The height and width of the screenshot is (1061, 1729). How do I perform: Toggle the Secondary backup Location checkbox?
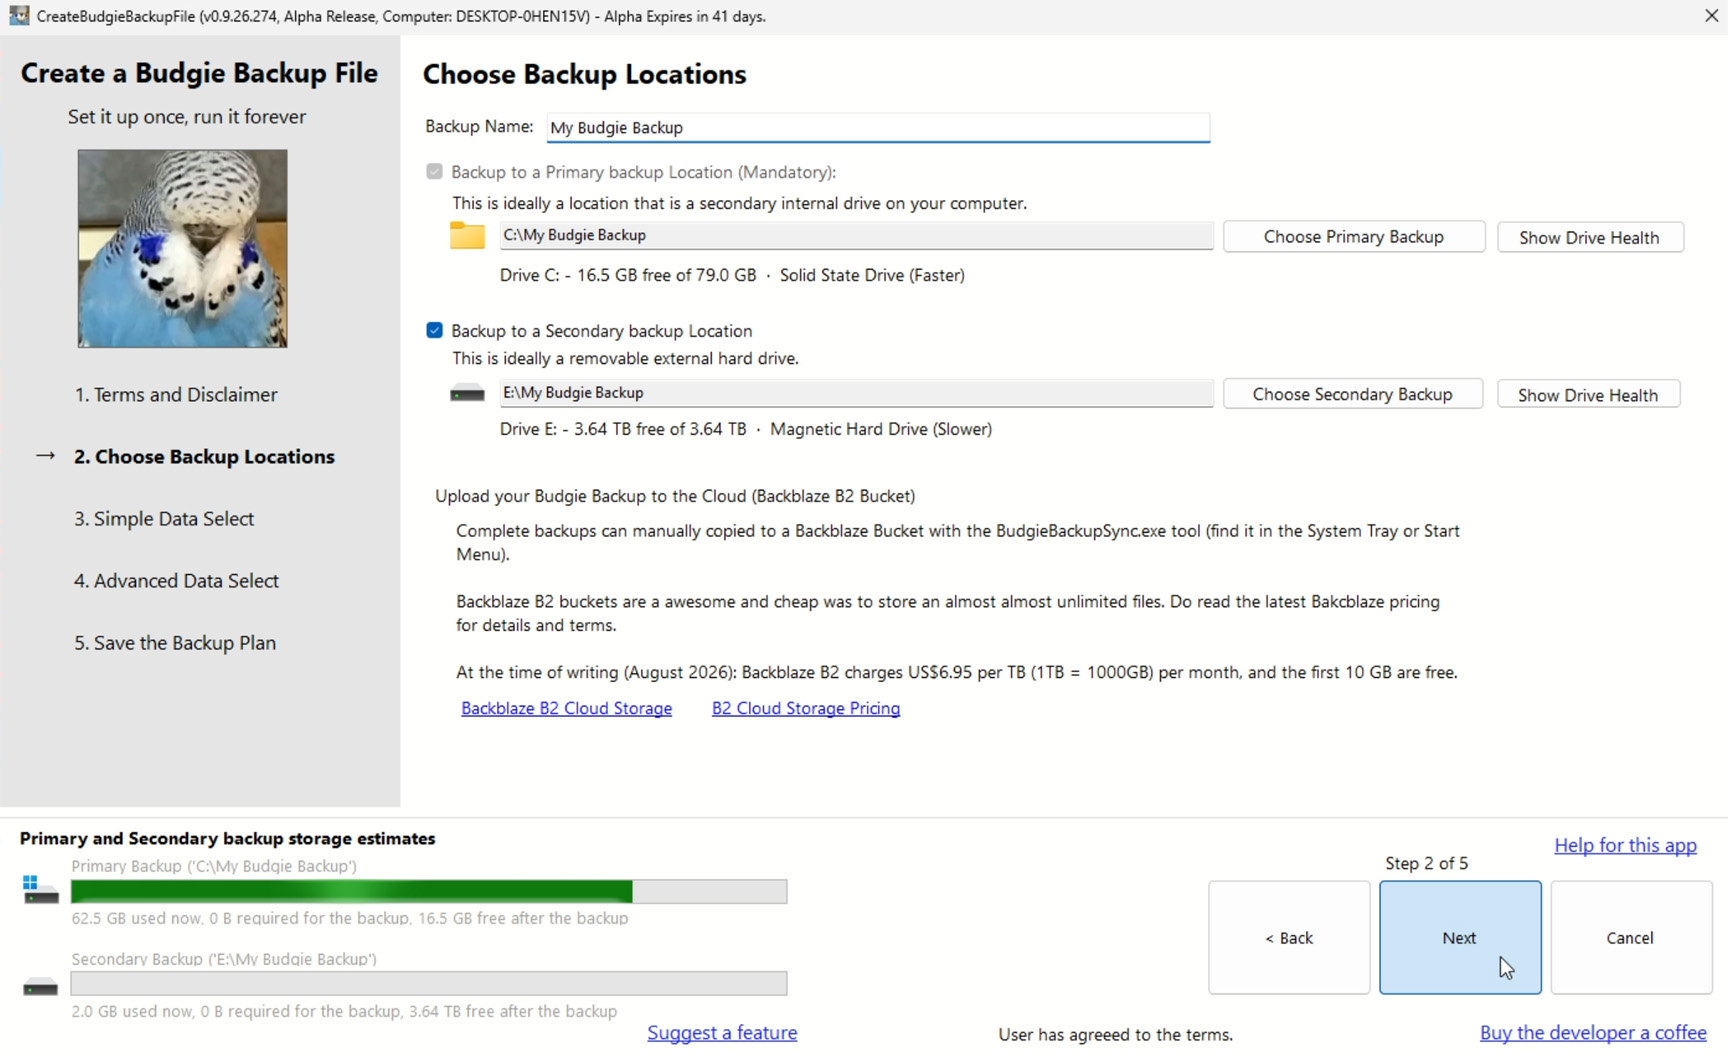[434, 330]
